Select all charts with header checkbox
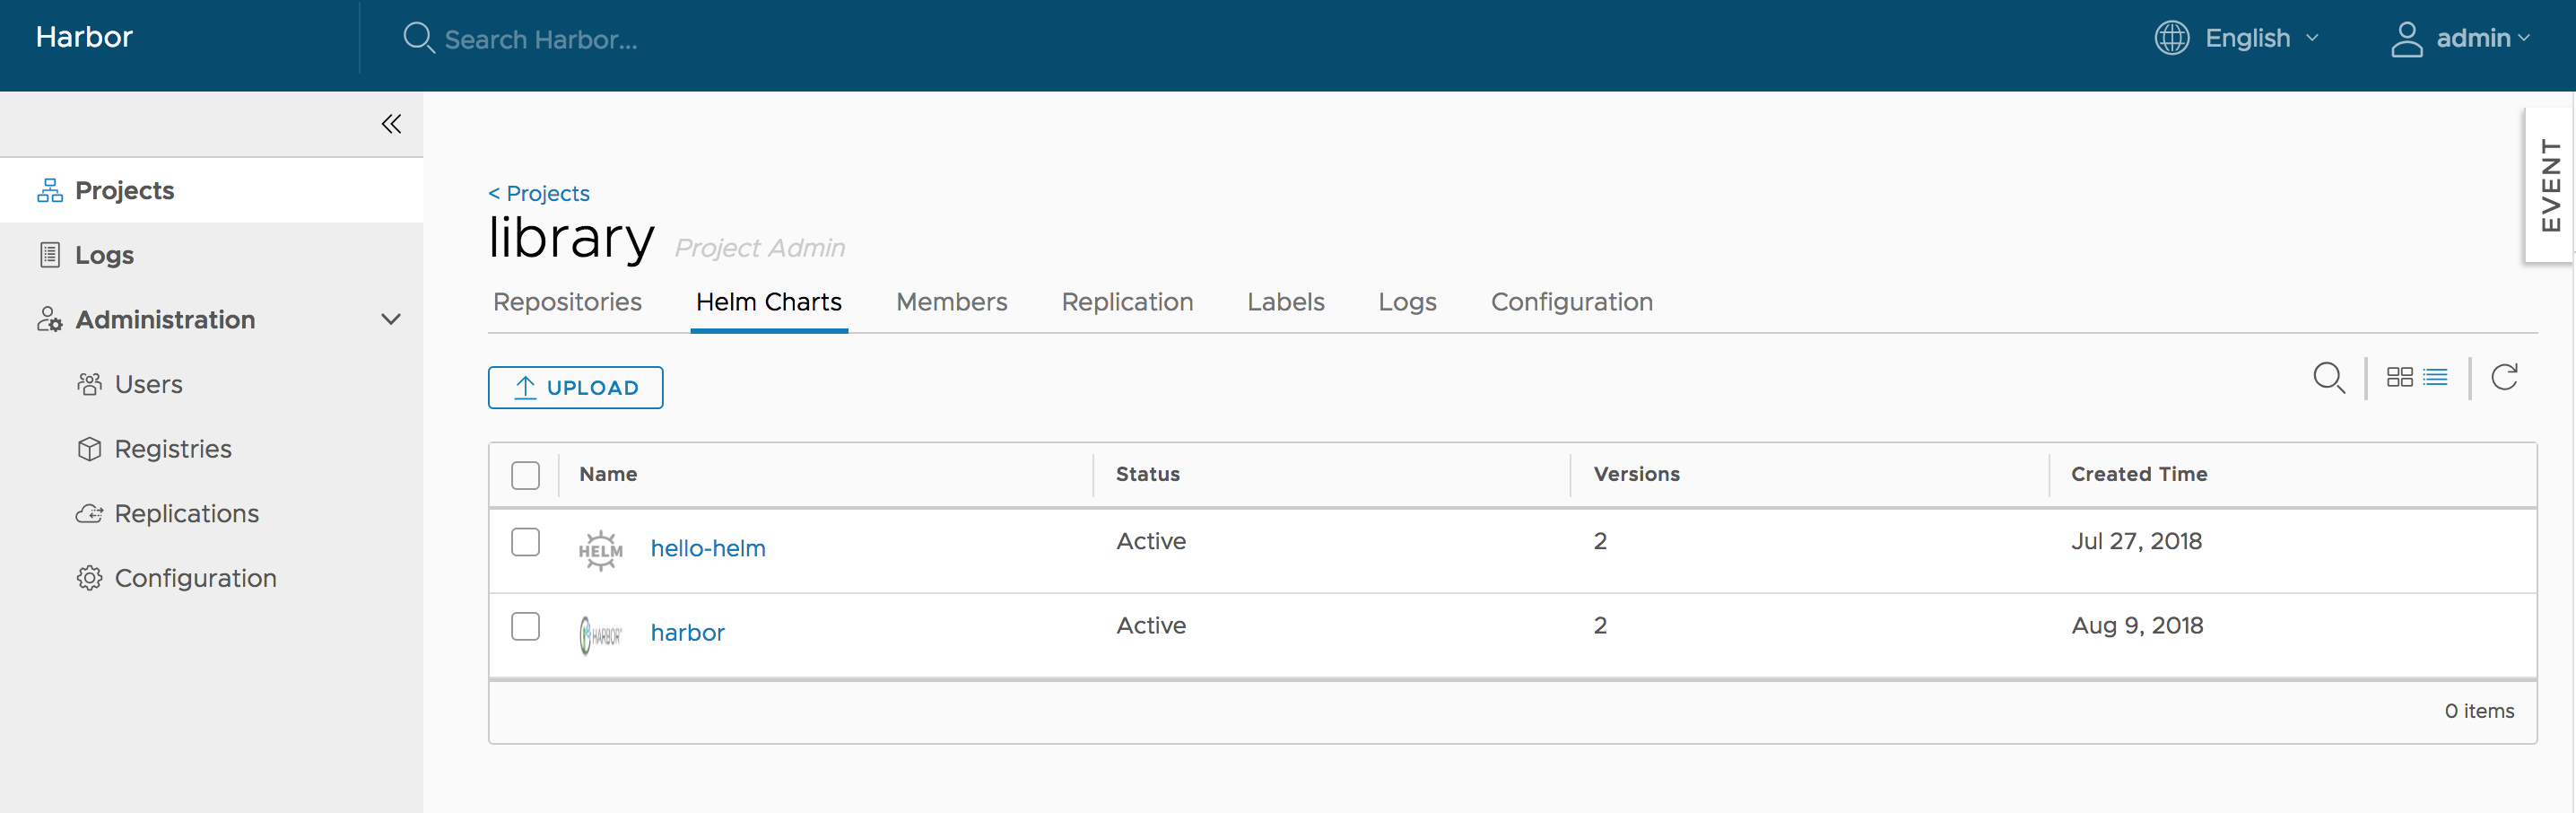 tap(525, 475)
